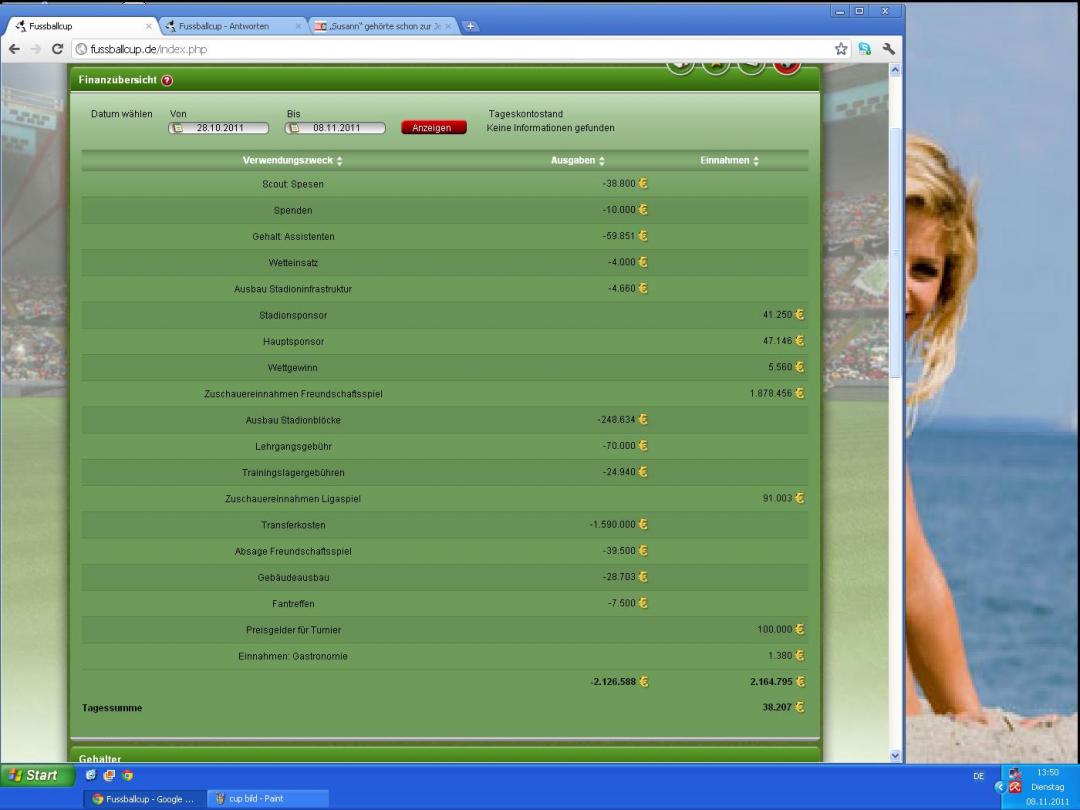Switch to Fussballcup - Antworten tab

[x=223, y=26]
